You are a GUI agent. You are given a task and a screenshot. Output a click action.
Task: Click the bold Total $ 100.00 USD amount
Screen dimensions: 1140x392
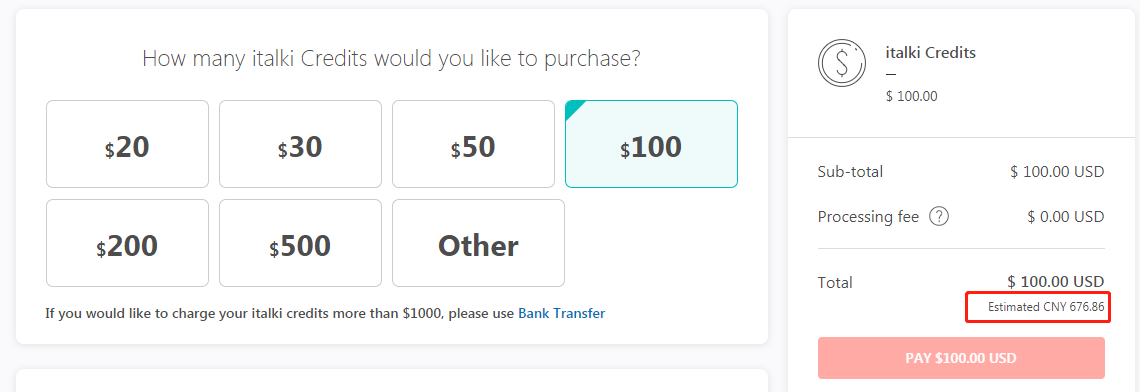click(x=1056, y=281)
